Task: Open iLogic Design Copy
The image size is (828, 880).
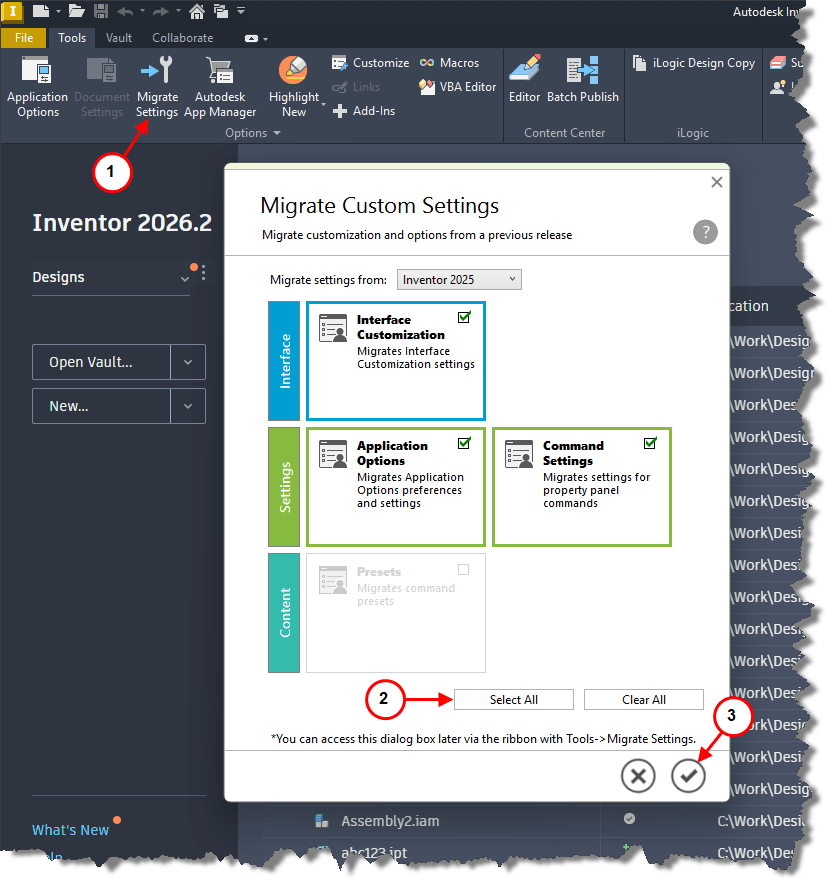Action: tap(694, 63)
